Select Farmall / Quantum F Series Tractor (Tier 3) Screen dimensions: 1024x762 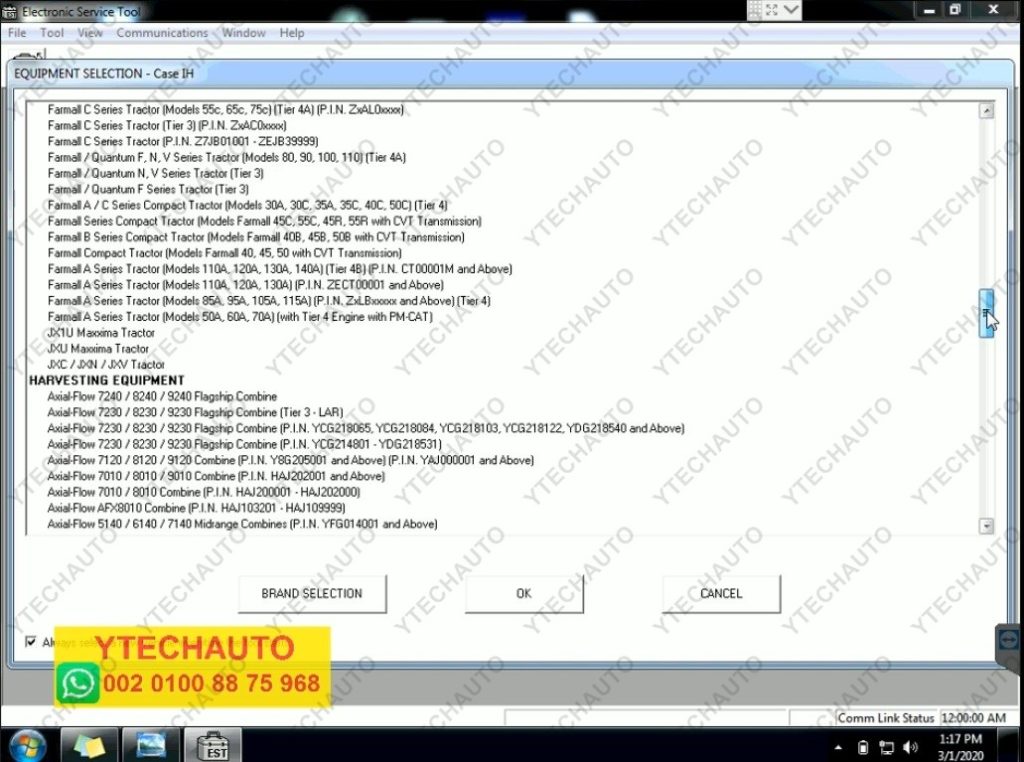[148, 189]
